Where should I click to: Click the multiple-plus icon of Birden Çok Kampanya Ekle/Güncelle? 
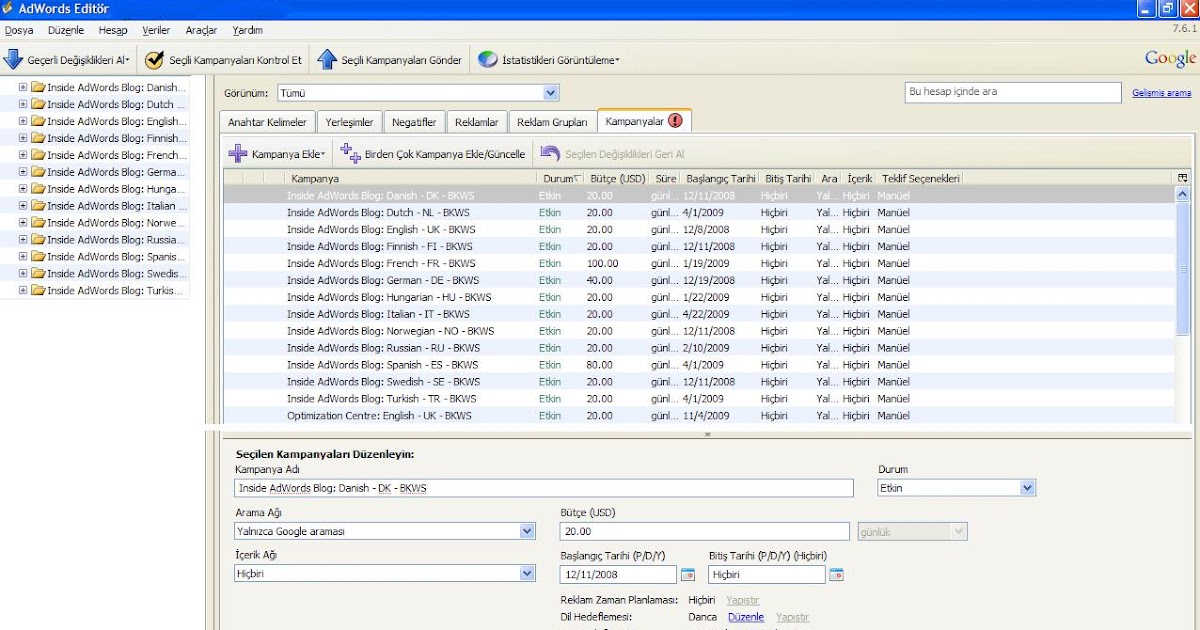350,153
